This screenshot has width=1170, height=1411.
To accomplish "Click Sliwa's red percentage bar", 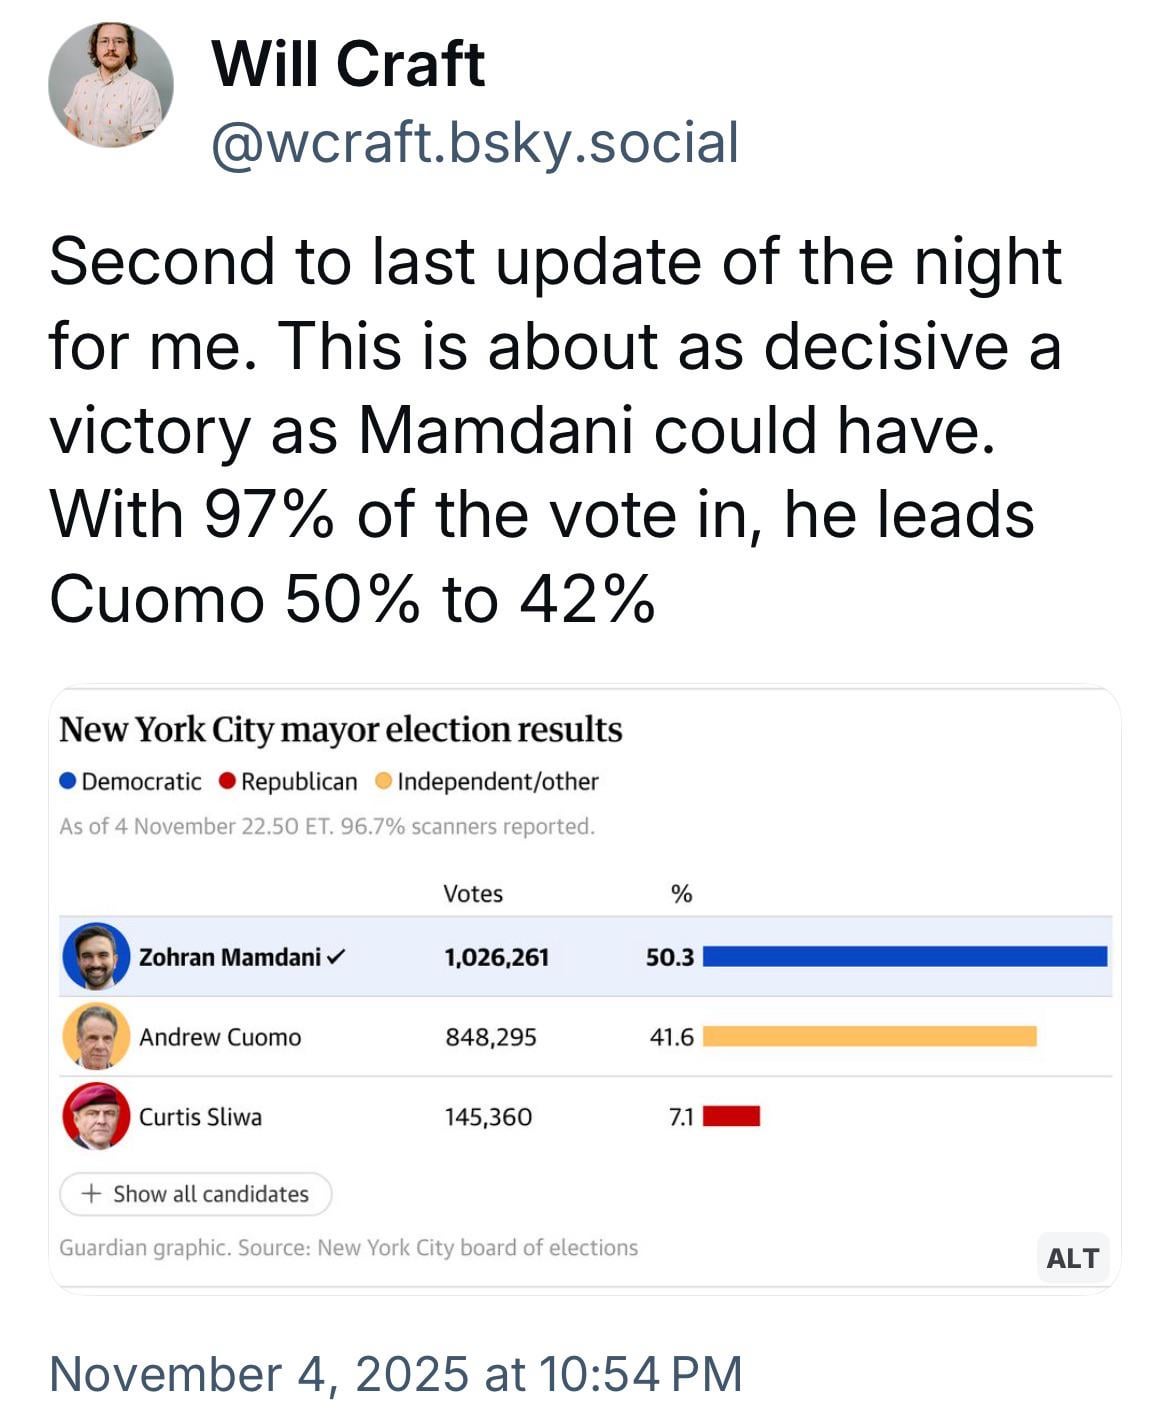I will (731, 1117).
